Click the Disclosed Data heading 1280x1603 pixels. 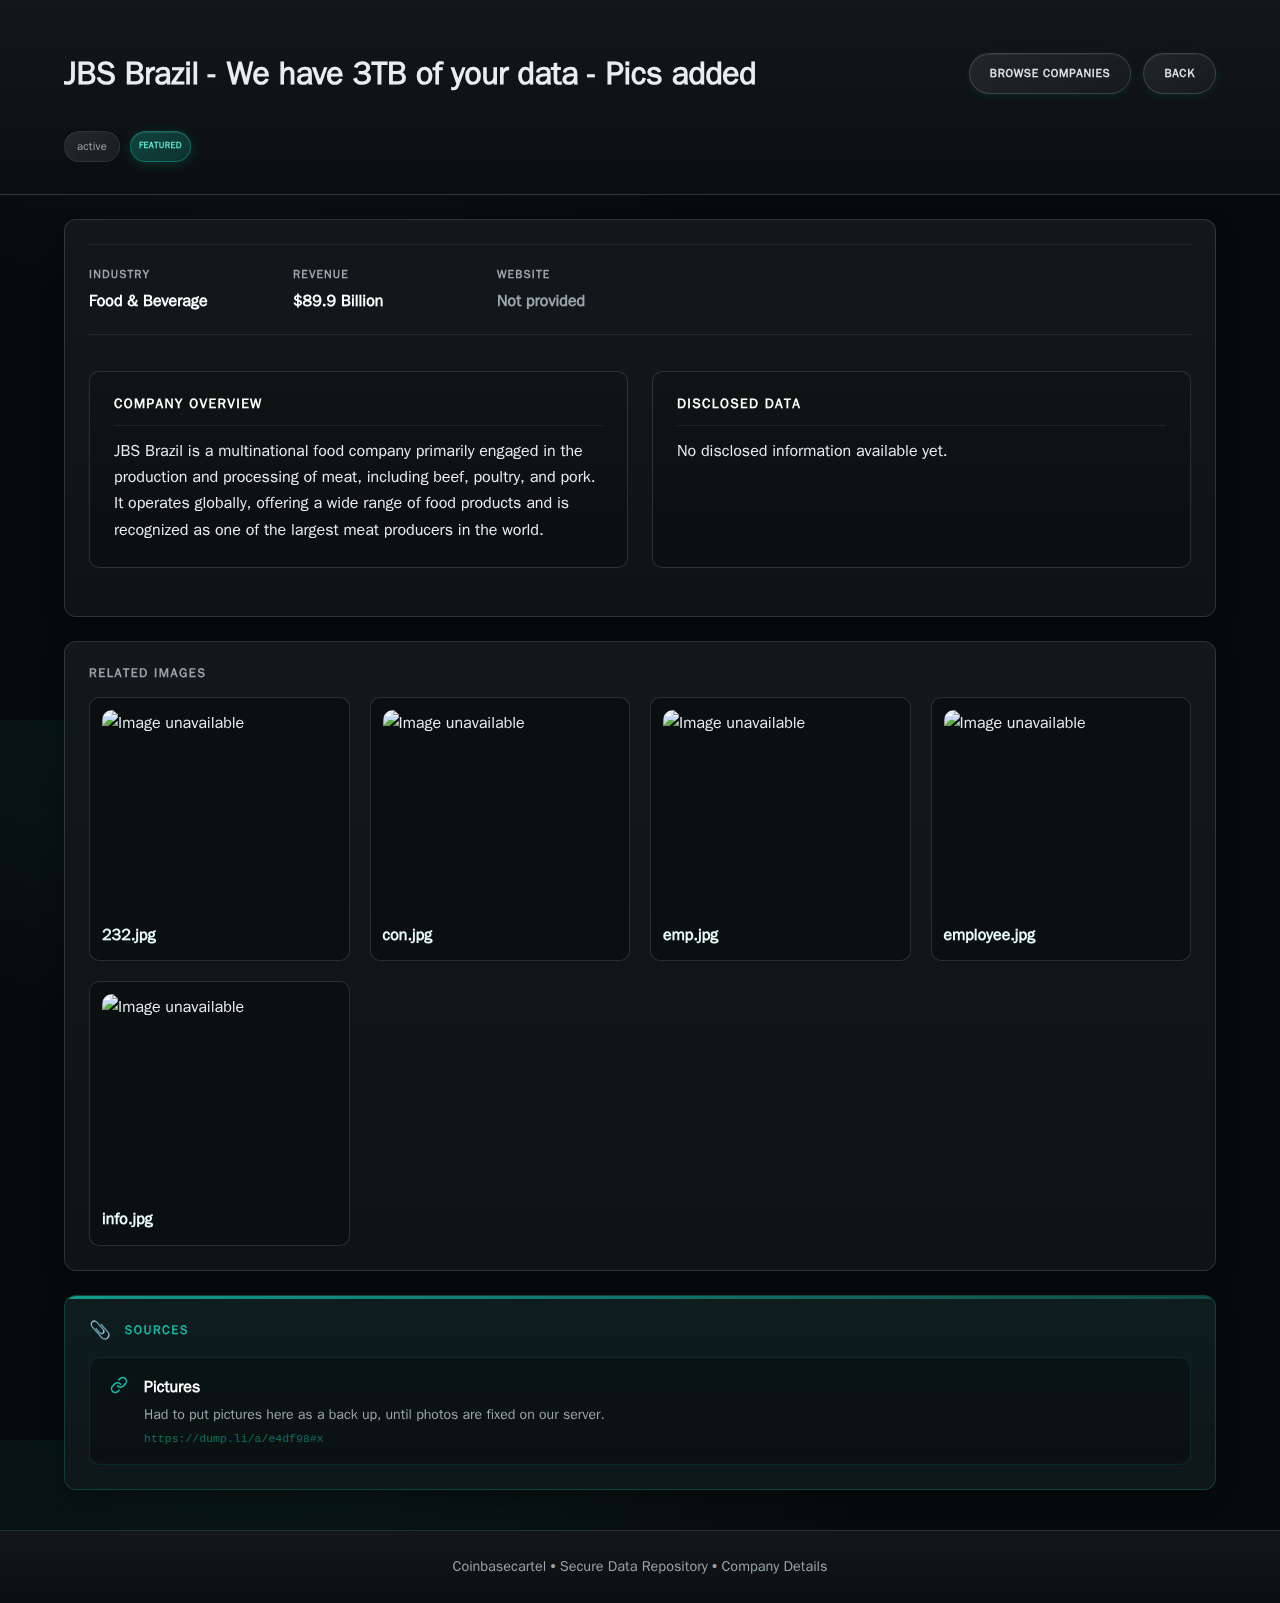[738, 404]
